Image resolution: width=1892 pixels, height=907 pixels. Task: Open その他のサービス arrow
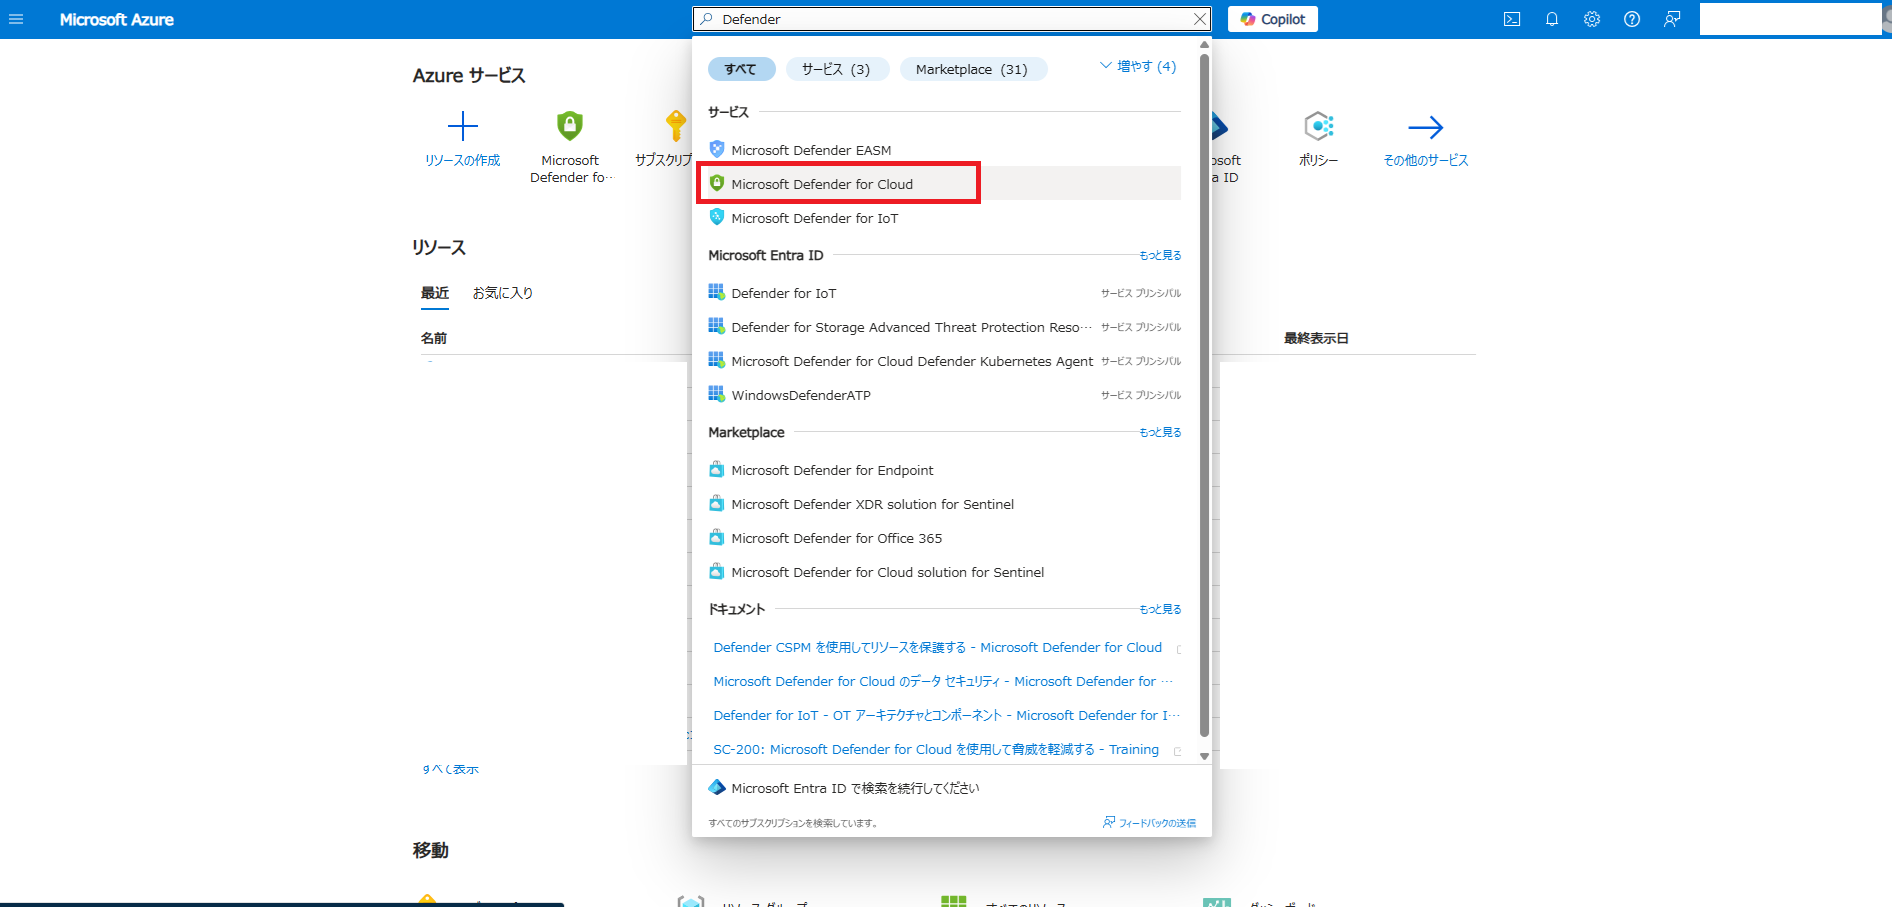point(1425,127)
